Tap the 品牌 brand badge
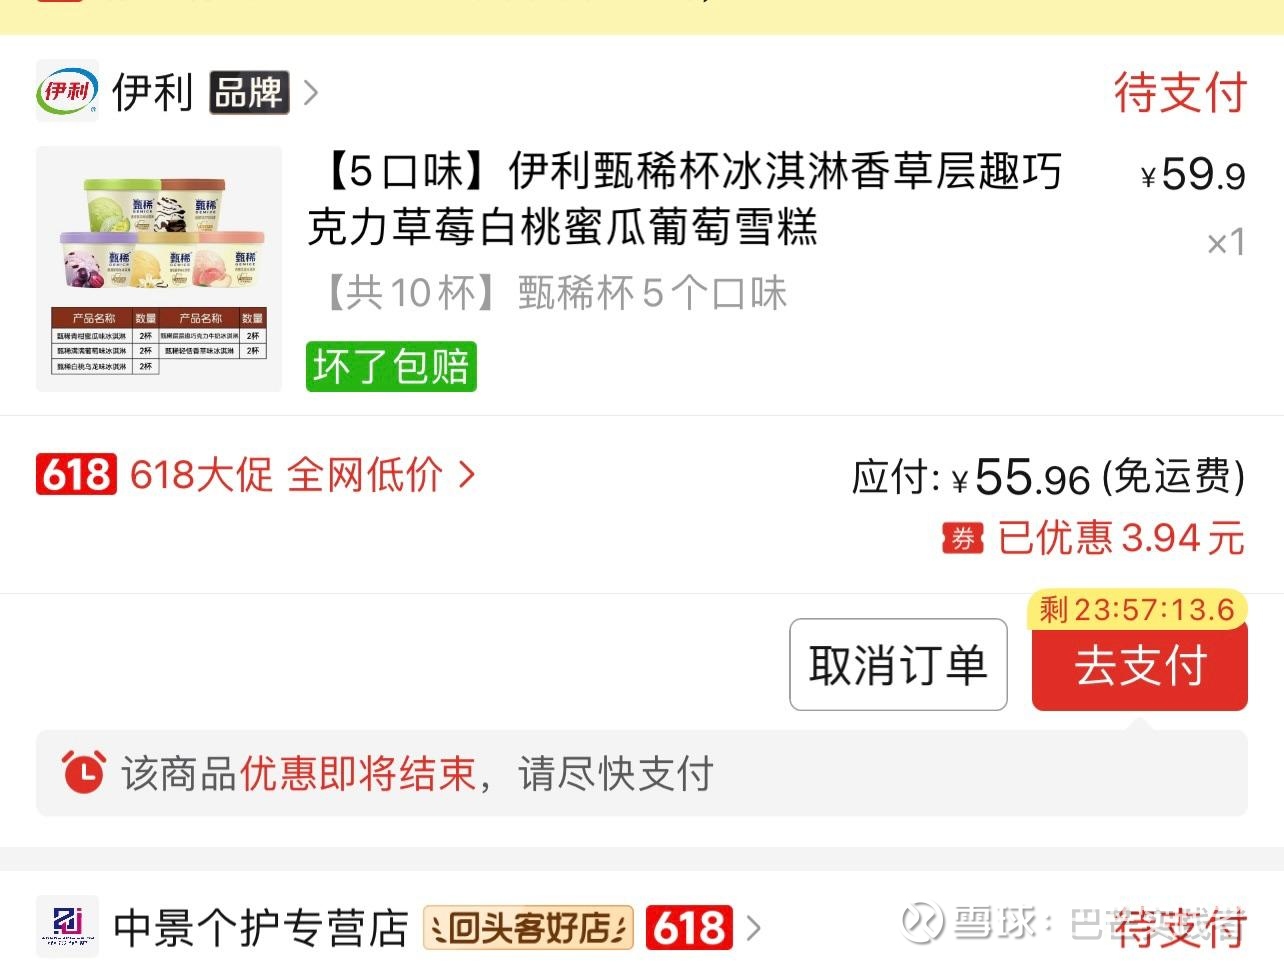Viewport: 1284px width, 963px height. pyautogui.click(x=249, y=92)
